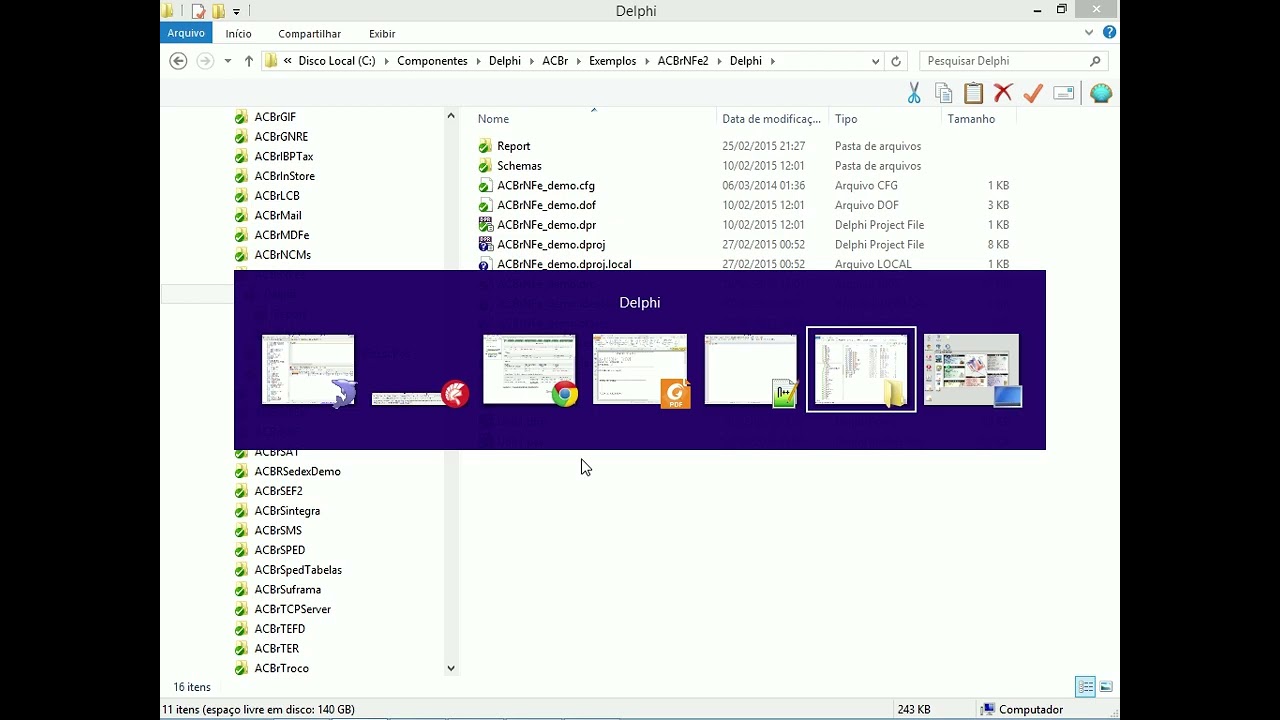Click the « breadcrumb overflow chevron
Image resolution: width=1280 pixels, height=720 pixels.
point(288,61)
